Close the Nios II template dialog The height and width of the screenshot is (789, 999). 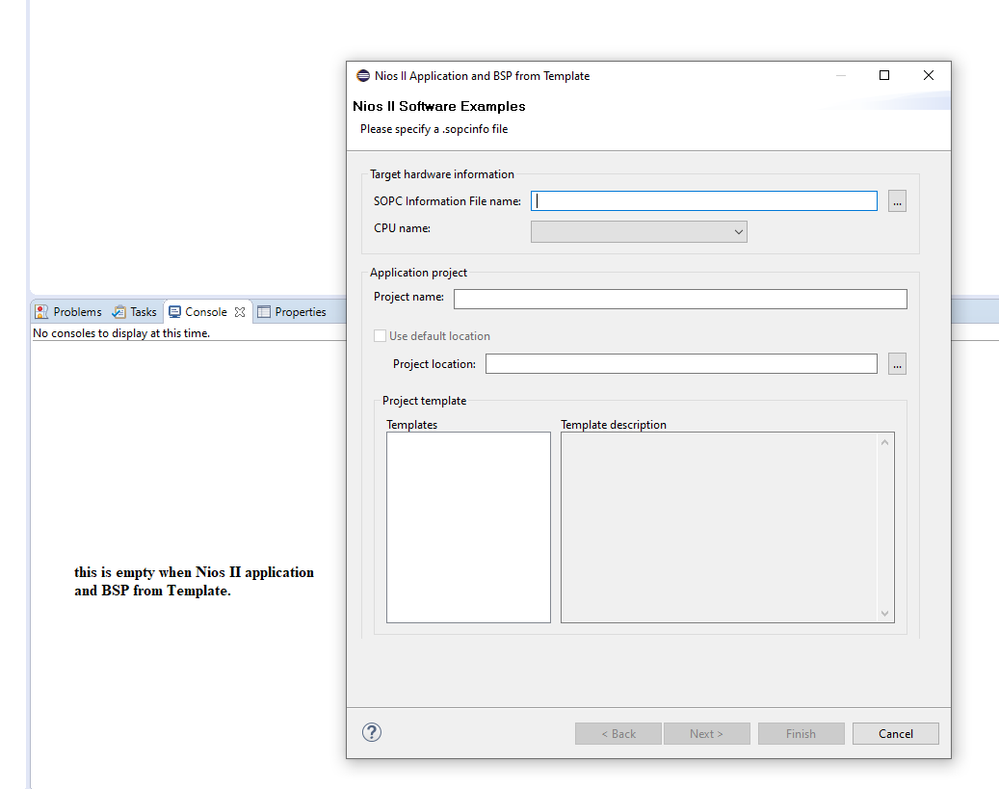point(928,75)
